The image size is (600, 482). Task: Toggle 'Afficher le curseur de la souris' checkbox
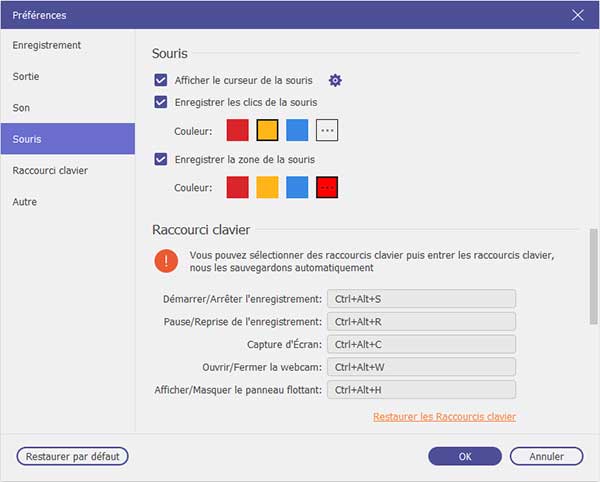[x=161, y=80]
